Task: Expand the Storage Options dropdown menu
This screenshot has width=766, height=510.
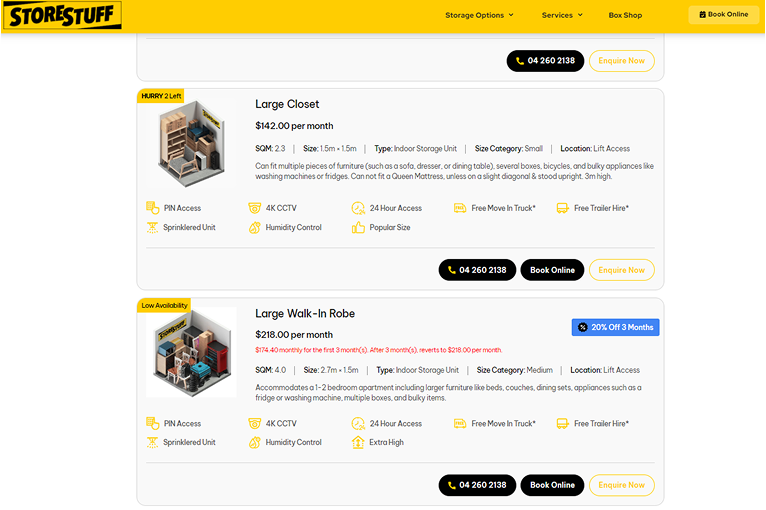Action: coord(479,15)
